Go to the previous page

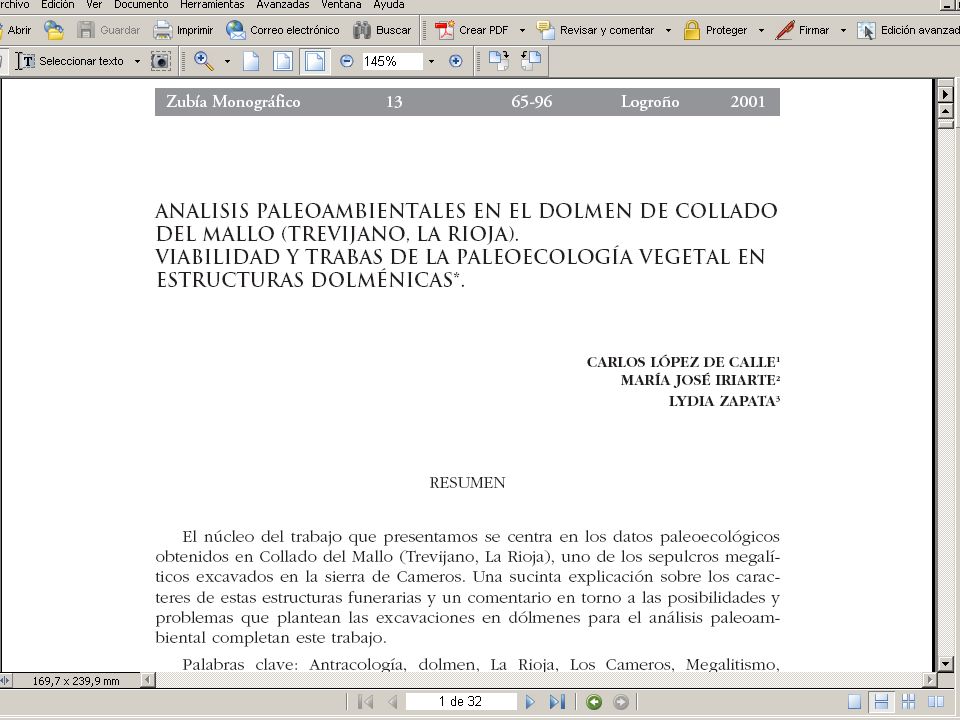392,702
